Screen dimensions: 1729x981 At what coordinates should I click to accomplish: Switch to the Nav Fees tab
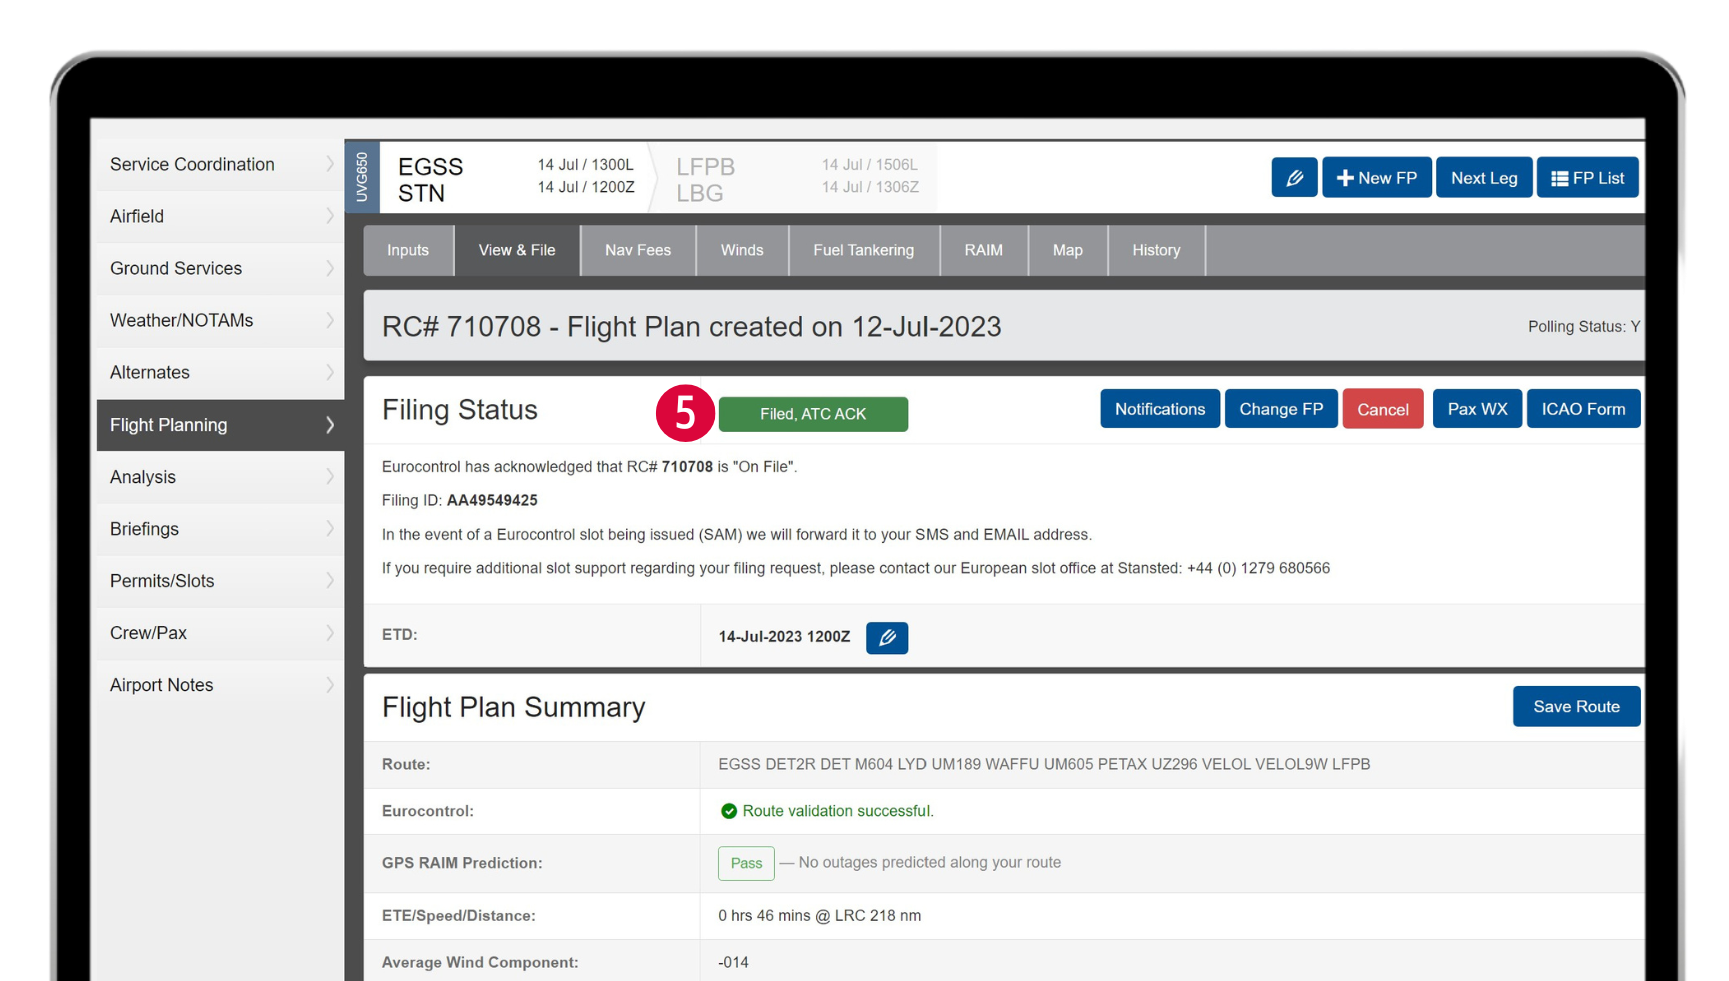(637, 250)
